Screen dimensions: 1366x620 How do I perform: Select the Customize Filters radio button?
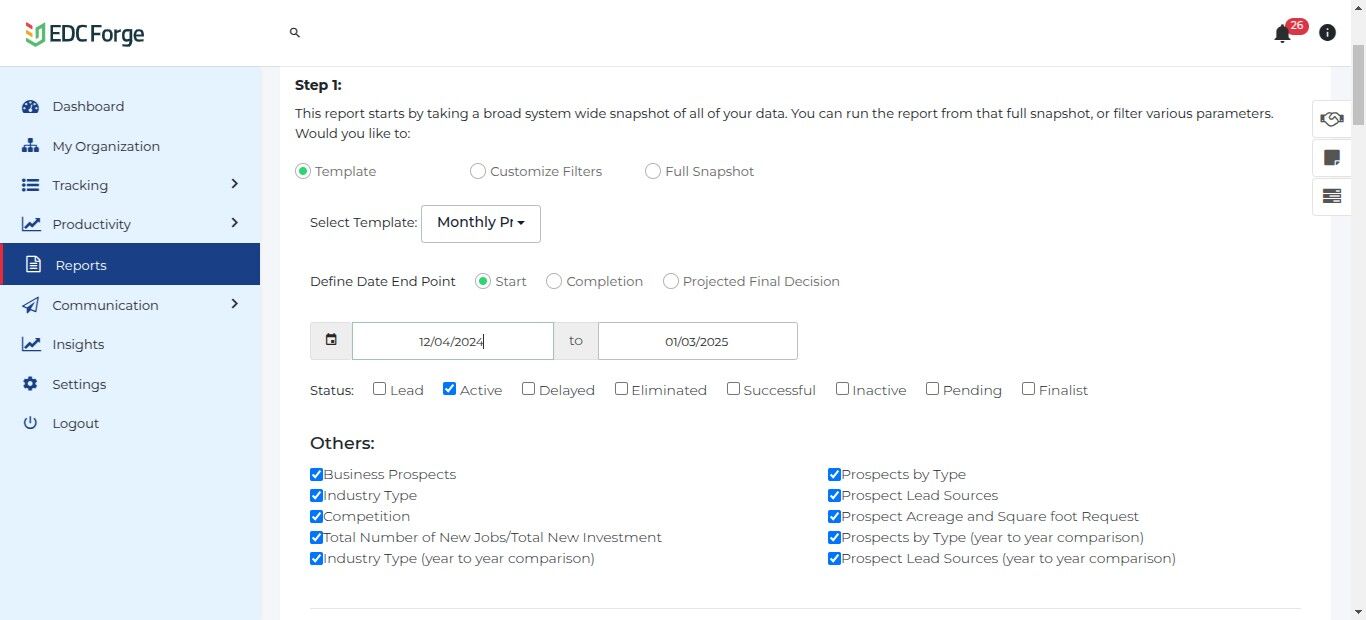pos(478,171)
